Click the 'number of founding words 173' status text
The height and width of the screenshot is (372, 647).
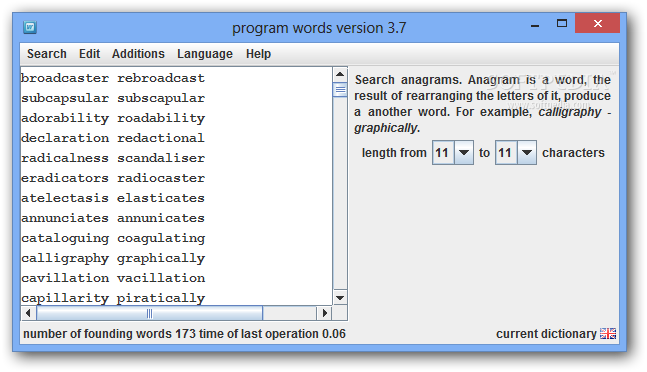pos(109,334)
